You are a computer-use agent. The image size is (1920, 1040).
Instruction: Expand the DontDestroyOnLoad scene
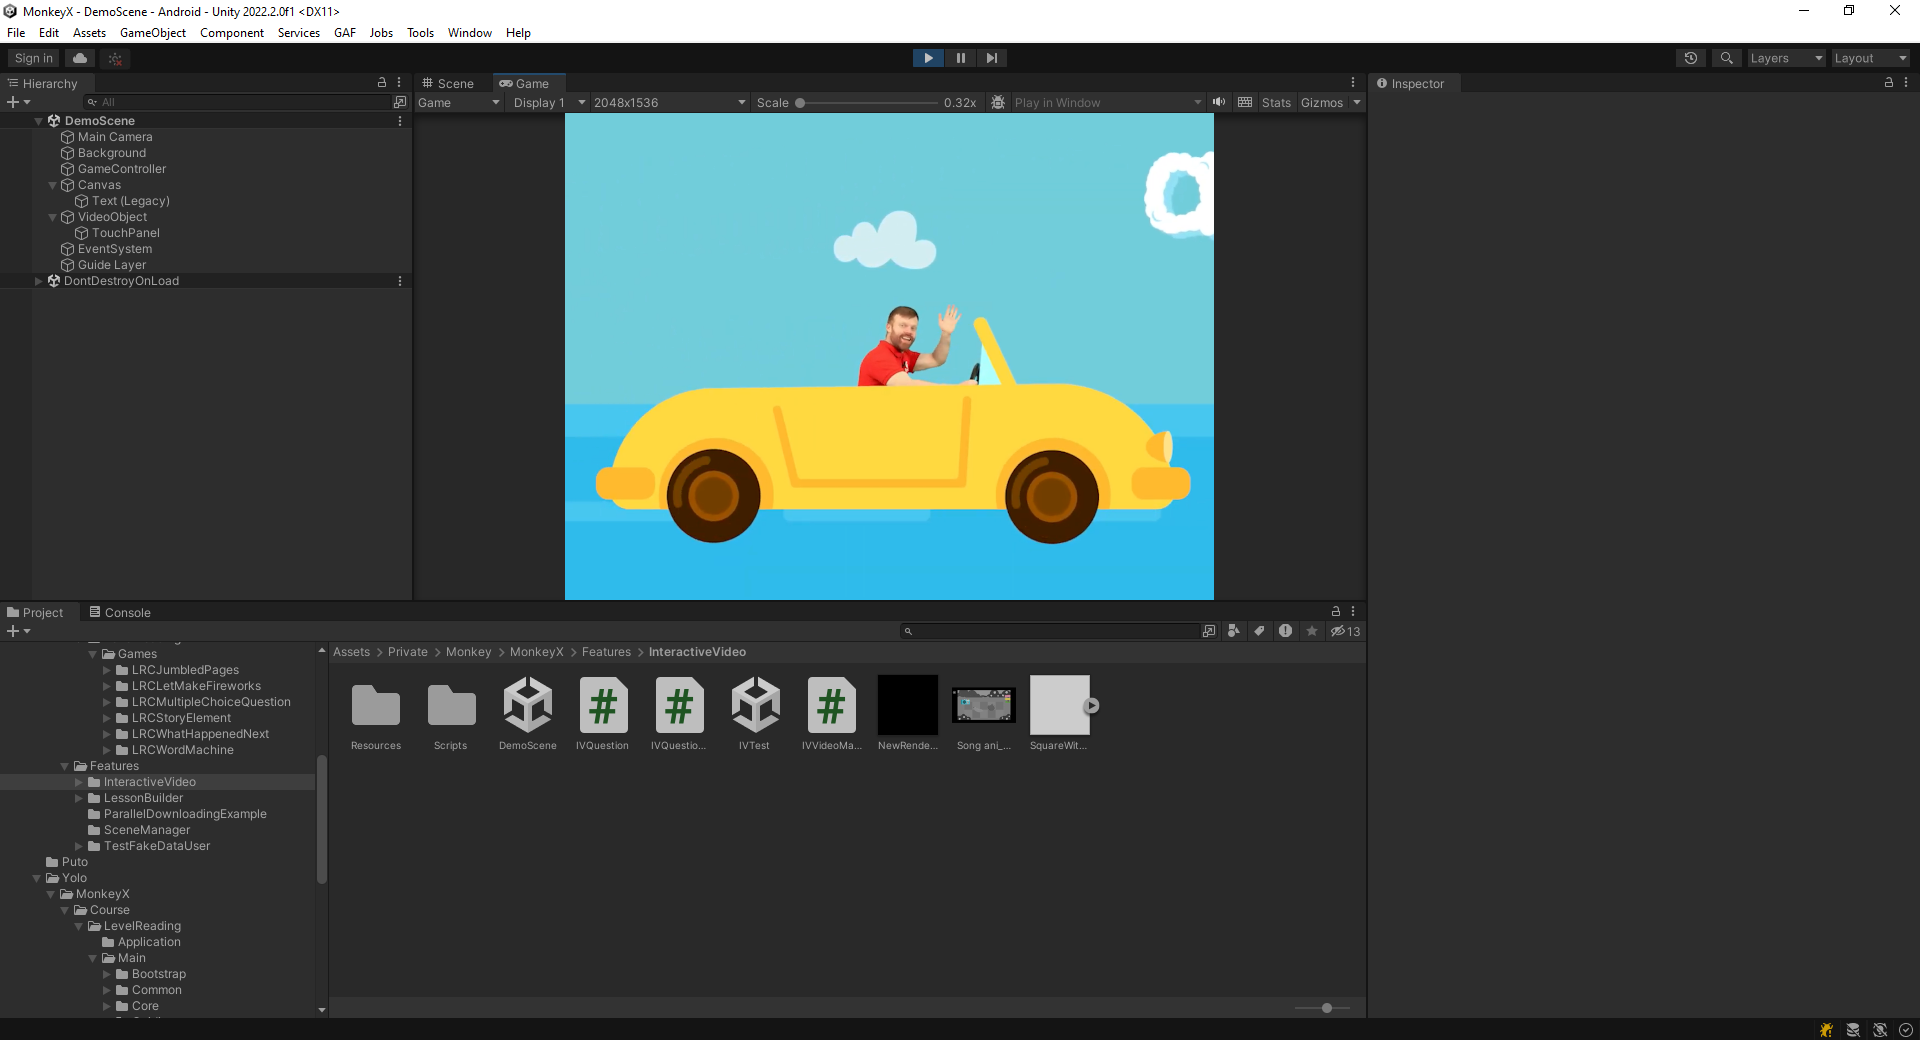coord(39,281)
